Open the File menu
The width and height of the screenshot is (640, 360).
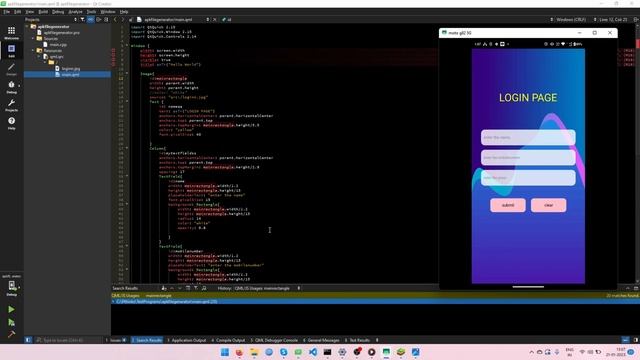pos(7,12)
